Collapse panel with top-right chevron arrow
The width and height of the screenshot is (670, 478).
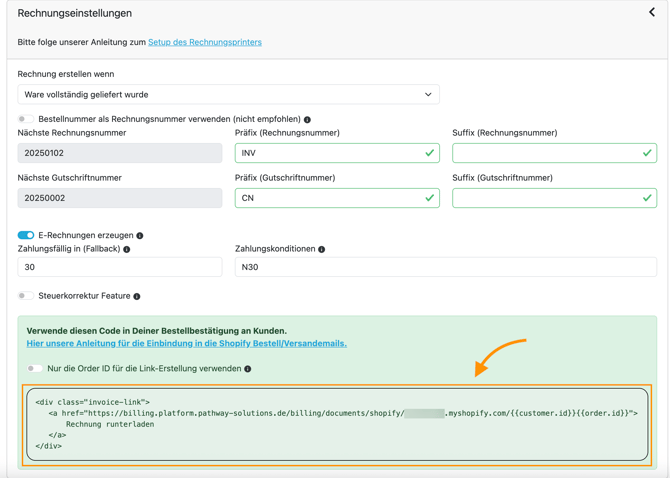point(652,13)
